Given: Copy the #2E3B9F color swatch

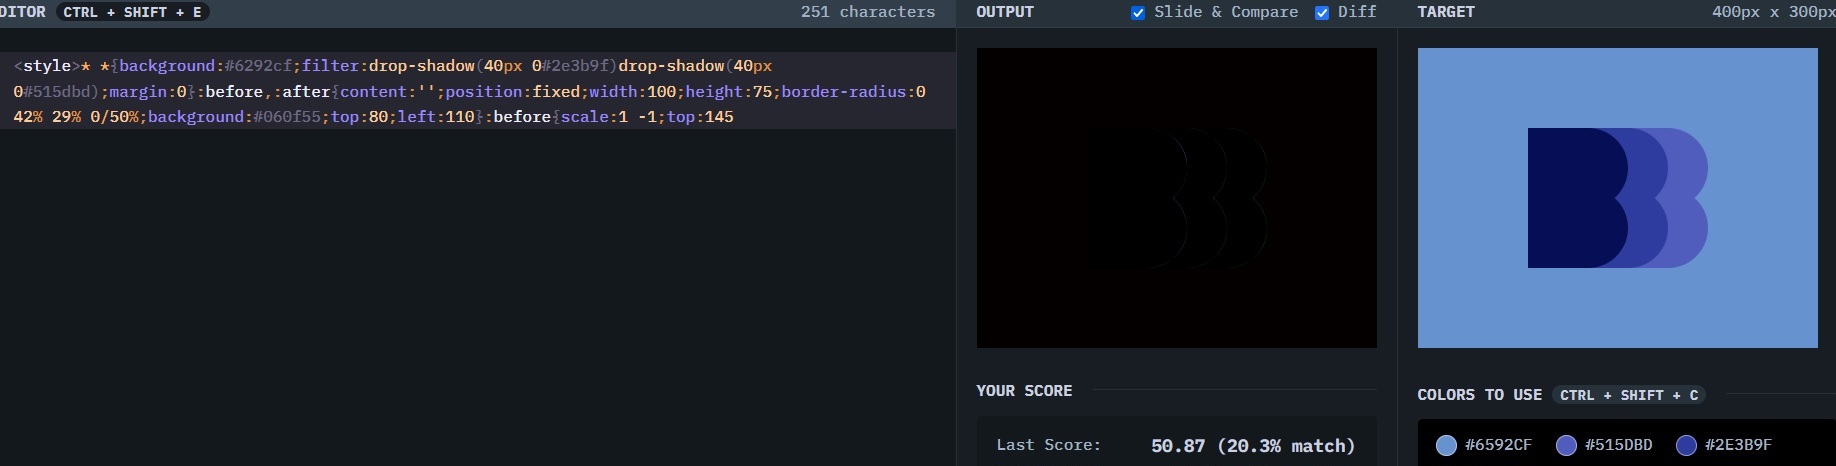Looking at the screenshot, I should (x=1724, y=445).
